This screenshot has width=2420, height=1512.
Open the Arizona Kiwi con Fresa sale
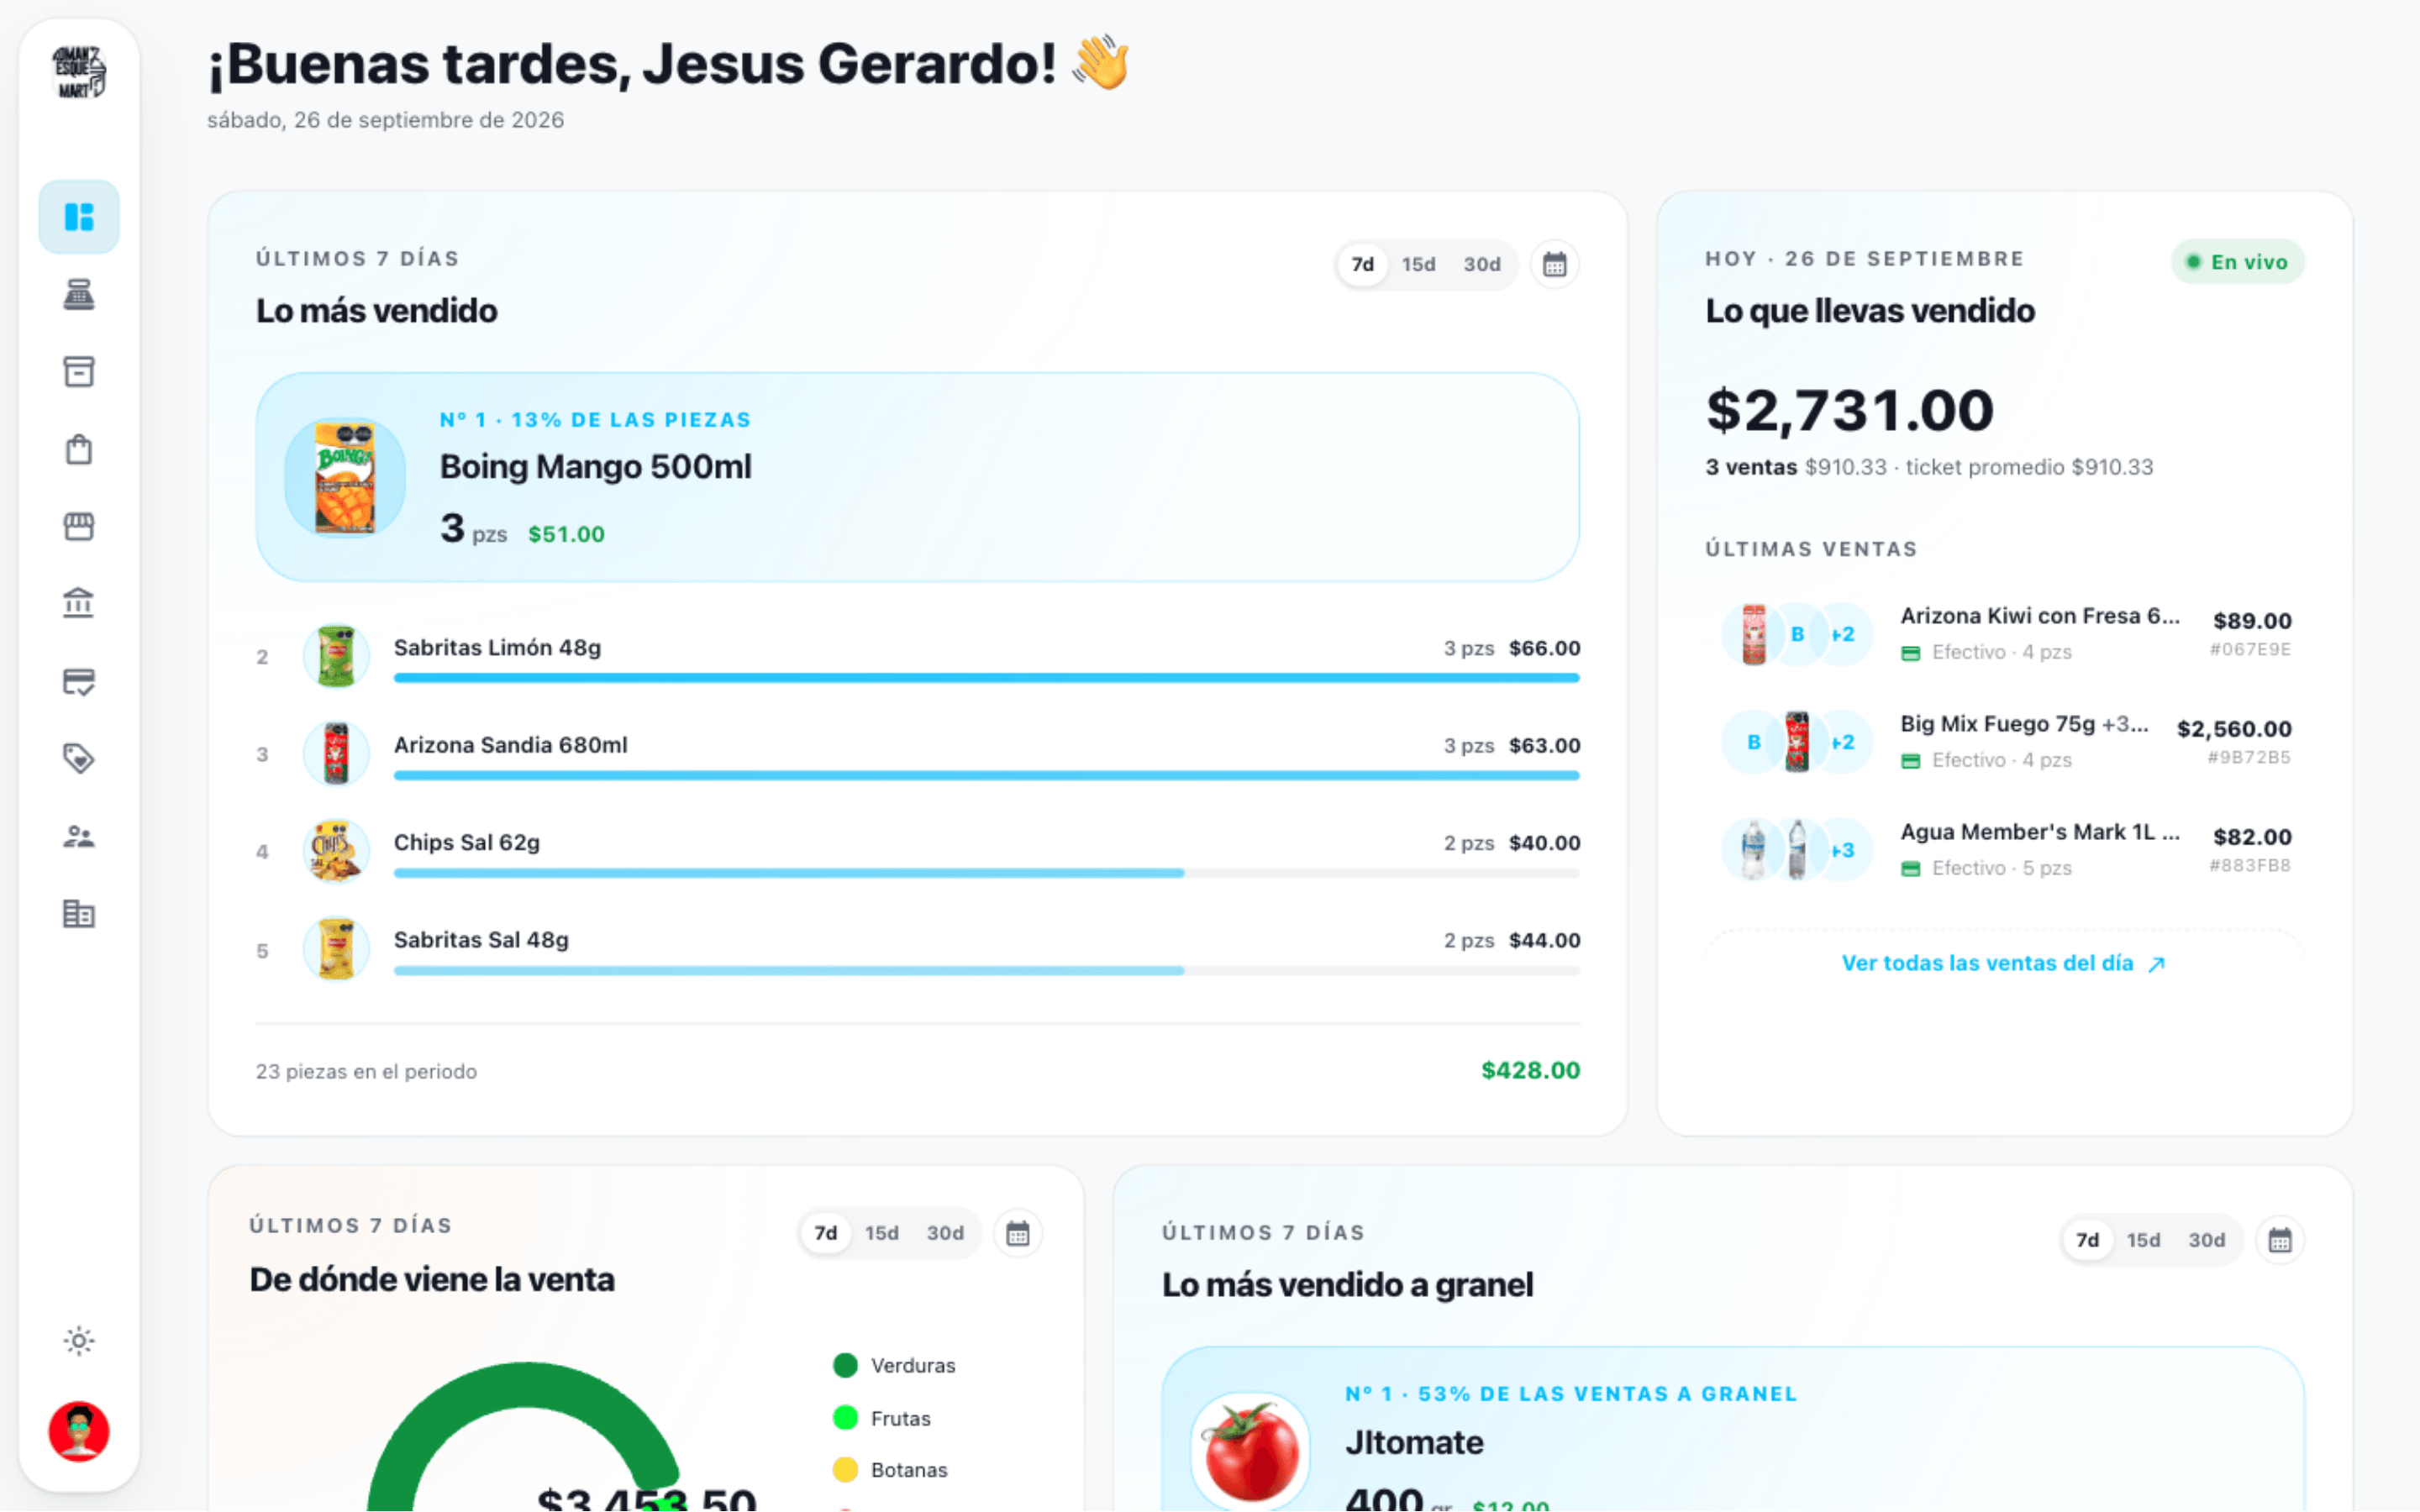[2004, 633]
